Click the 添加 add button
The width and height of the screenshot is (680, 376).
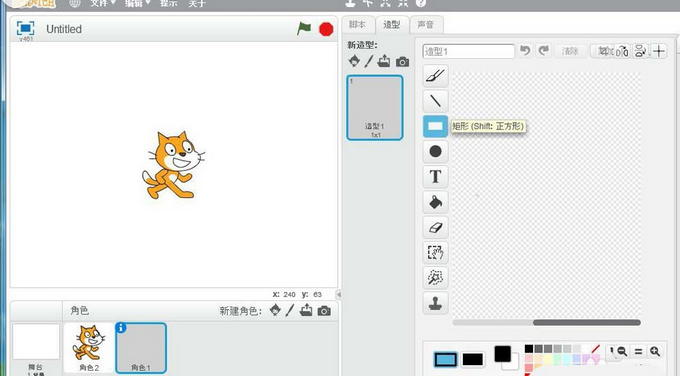pos(603,51)
